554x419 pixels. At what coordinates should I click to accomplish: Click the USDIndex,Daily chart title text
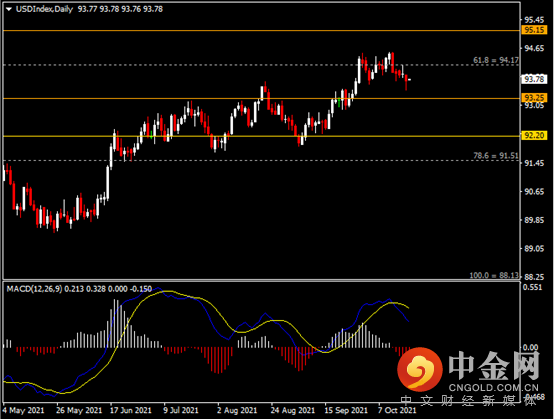pos(45,9)
